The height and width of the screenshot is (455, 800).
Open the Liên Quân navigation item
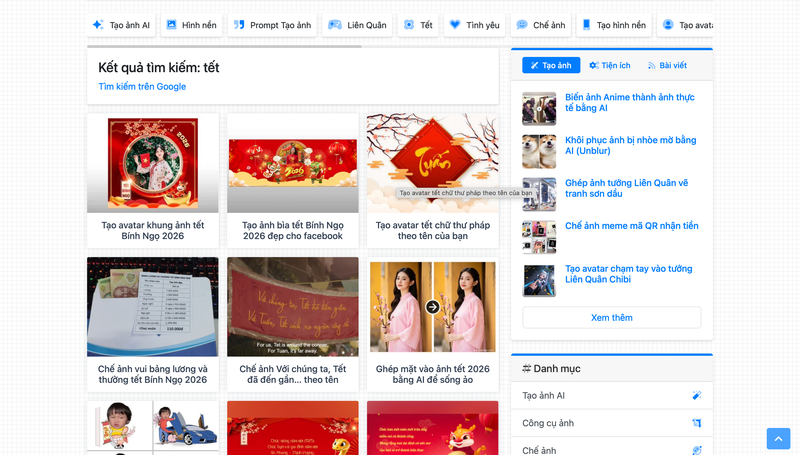(x=357, y=25)
